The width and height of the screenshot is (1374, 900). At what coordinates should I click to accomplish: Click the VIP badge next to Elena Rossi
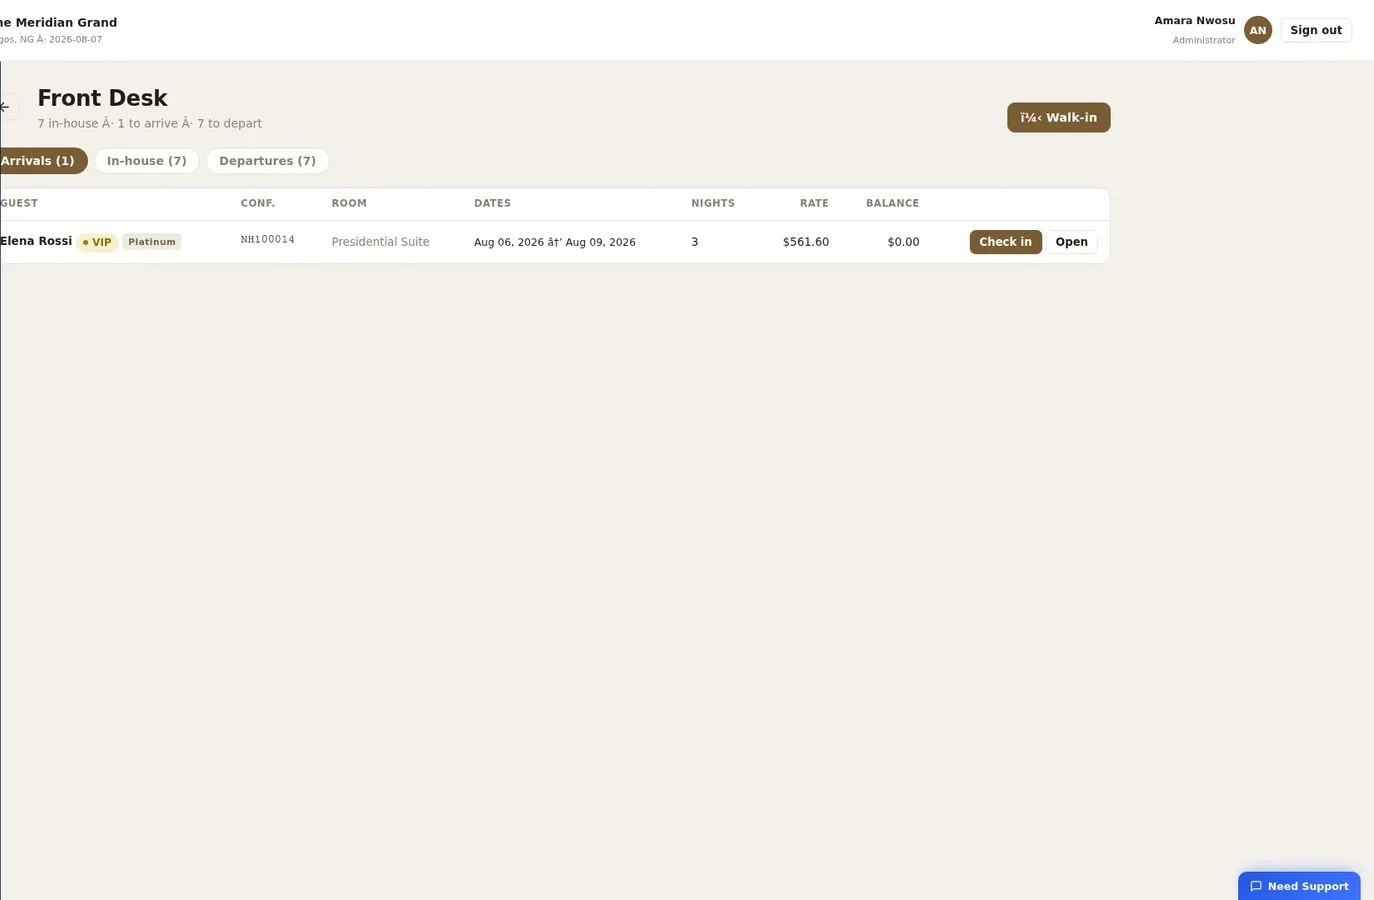point(97,242)
